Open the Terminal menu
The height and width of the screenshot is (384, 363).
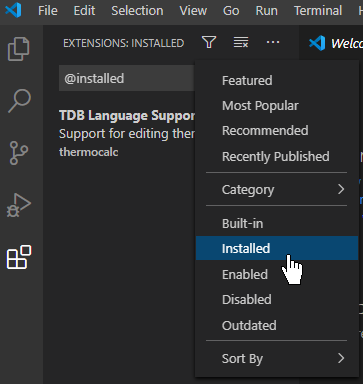pyautogui.click(x=318, y=11)
